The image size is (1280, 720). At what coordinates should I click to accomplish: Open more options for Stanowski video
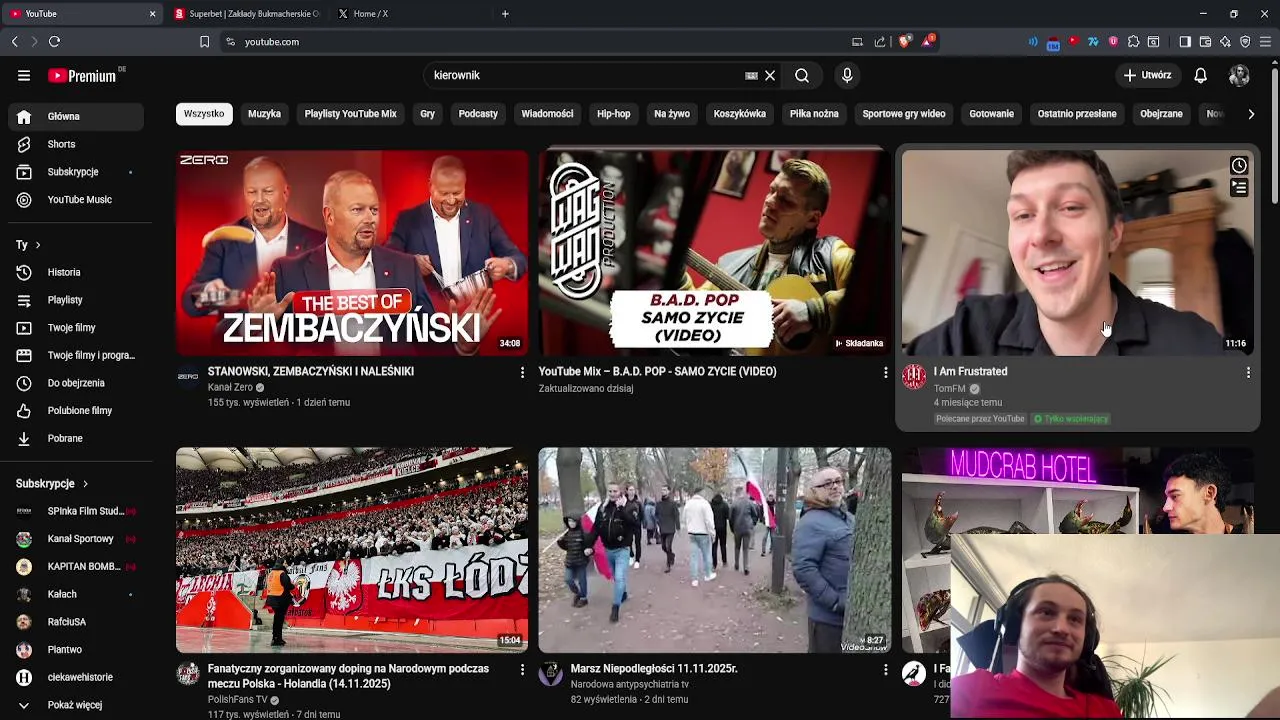click(x=522, y=372)
